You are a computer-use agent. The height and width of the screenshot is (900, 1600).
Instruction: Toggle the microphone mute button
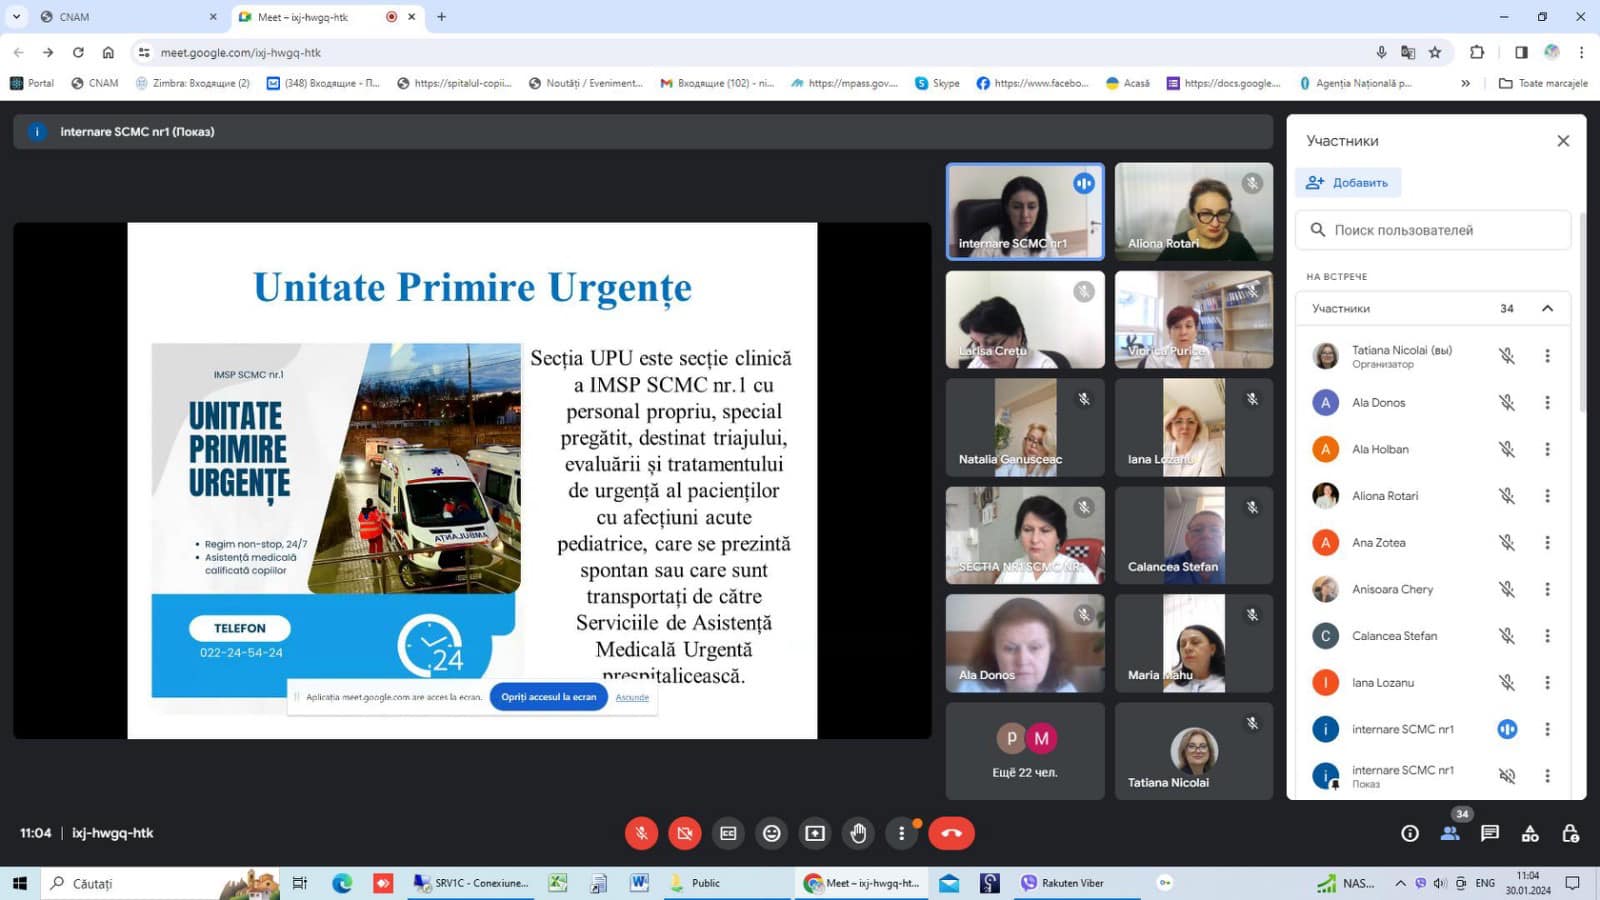[x=641, y=833]
